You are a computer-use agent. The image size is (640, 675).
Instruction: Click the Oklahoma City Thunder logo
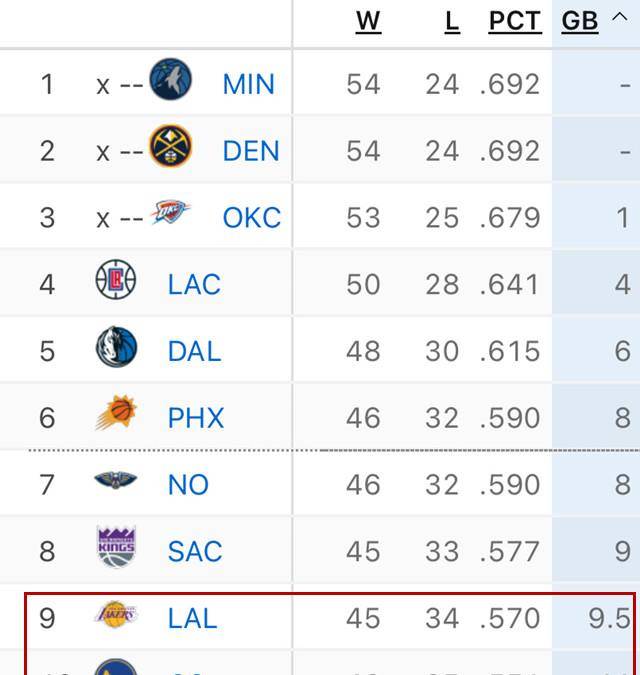(171, 214)
